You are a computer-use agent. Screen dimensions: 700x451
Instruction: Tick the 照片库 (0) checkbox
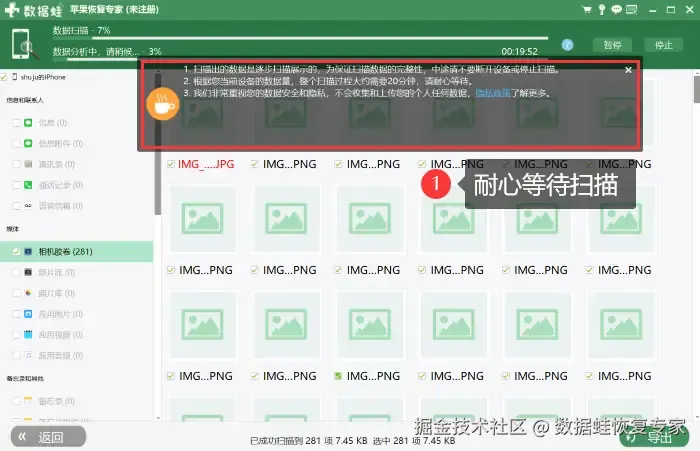point(16,293)
